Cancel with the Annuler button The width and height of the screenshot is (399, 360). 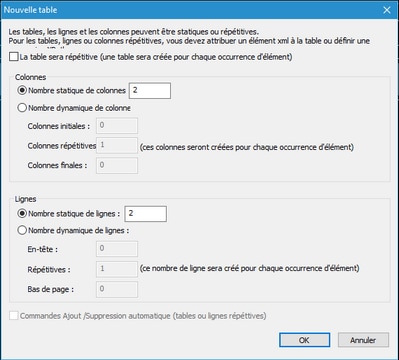pyautogui.click(x=363, y=340)
